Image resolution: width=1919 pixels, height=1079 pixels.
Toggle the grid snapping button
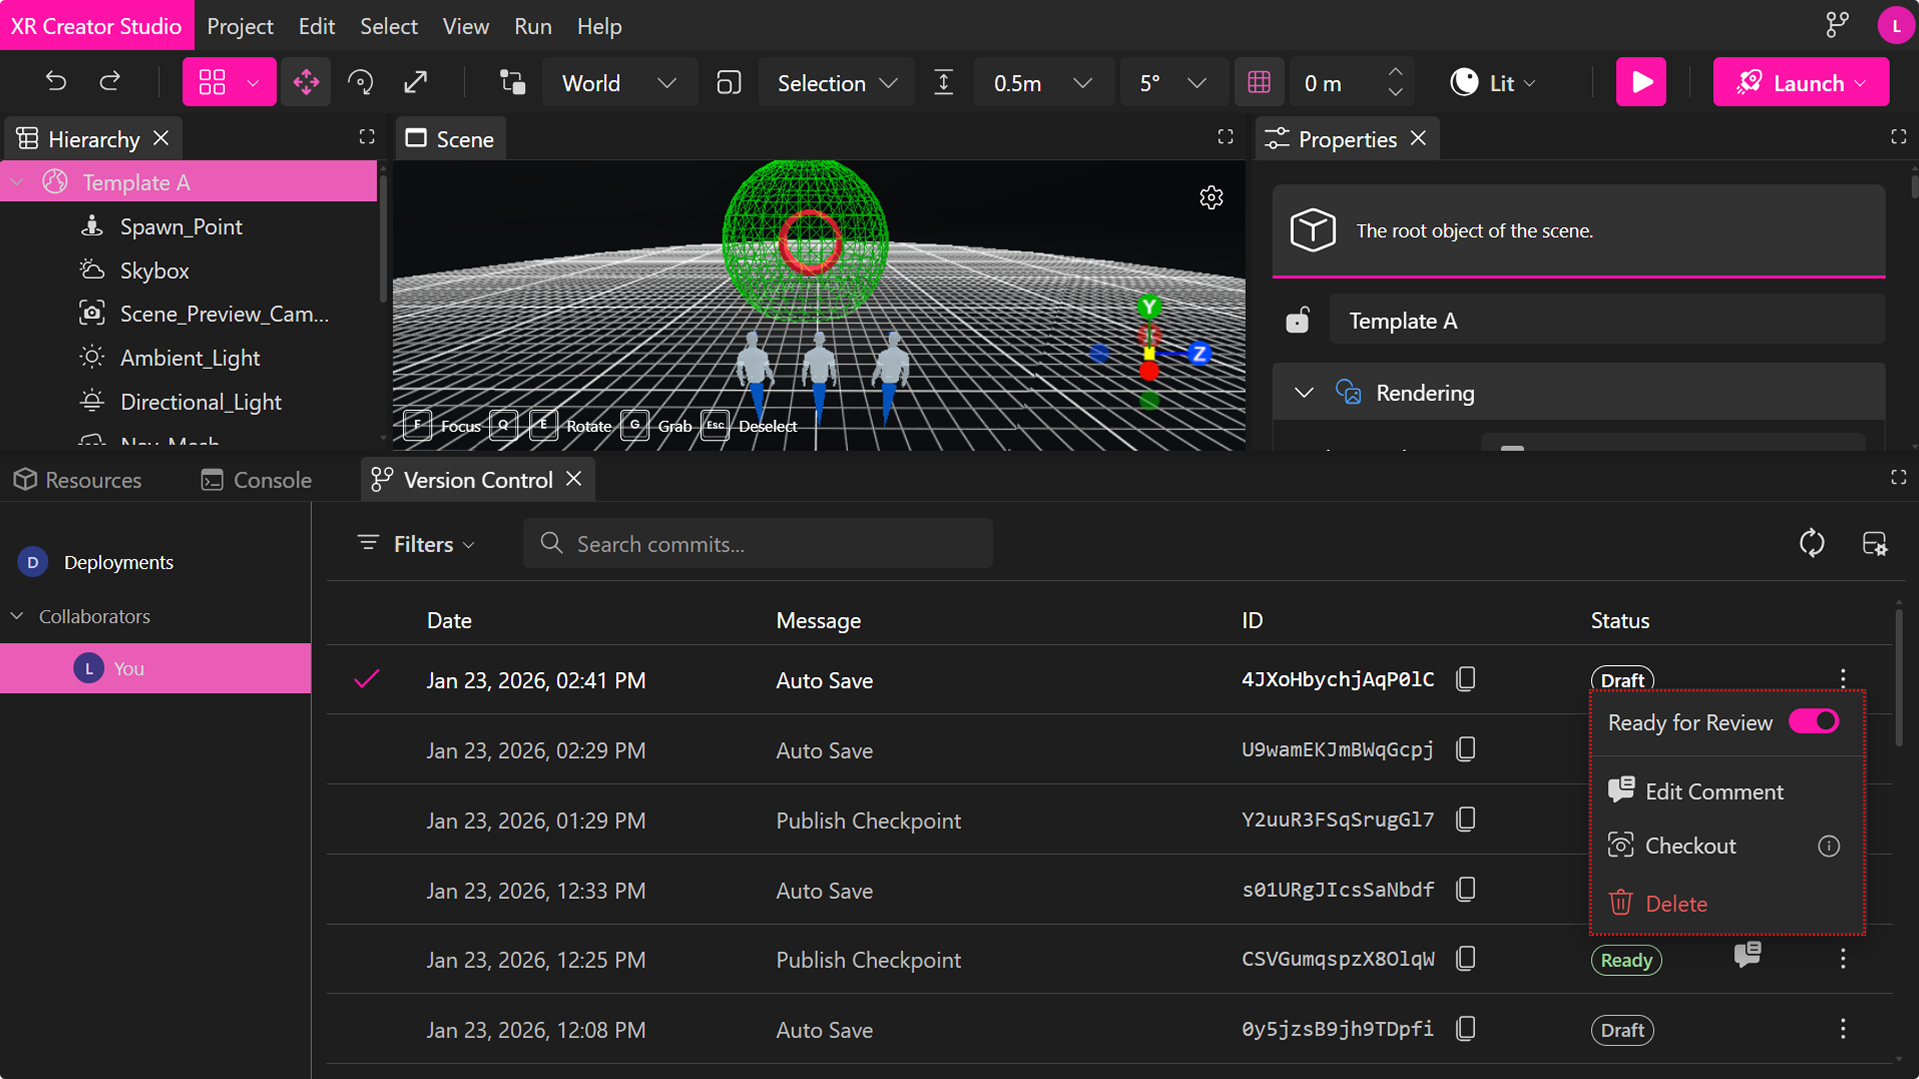(1259, 82)
